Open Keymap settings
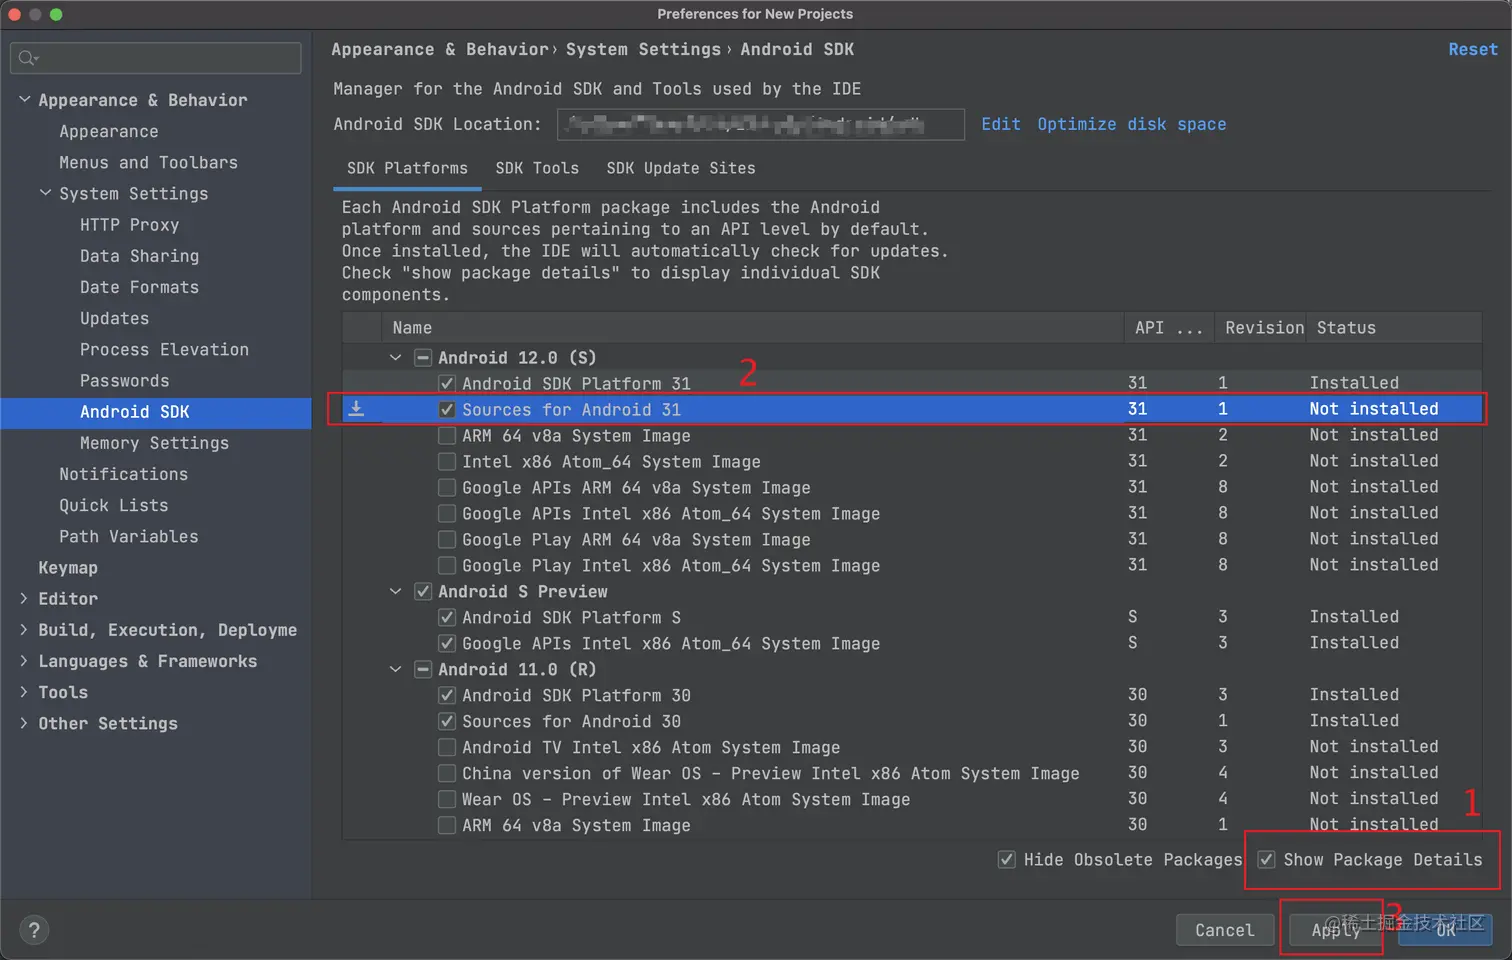The height and width of the screenshot is (960, 1512). point(68,567)
